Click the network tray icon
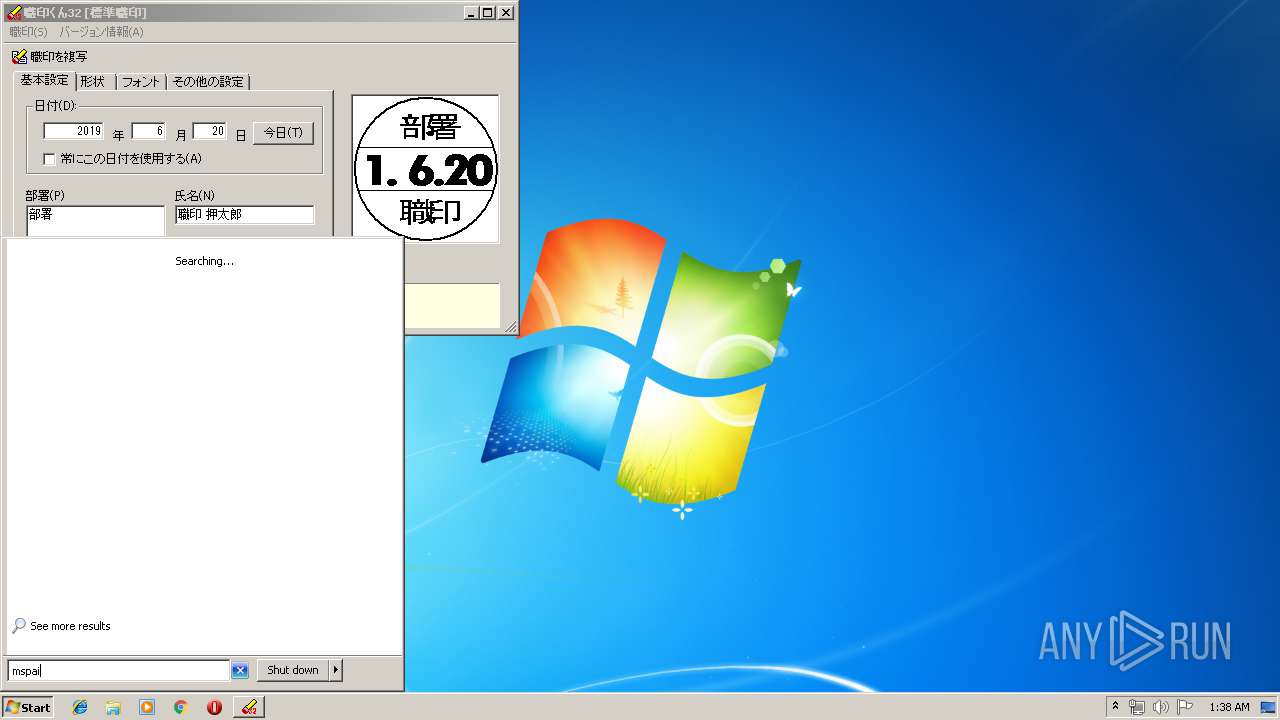The height and width of the screenshot is (720, 1280). [x=1137, y=707]
